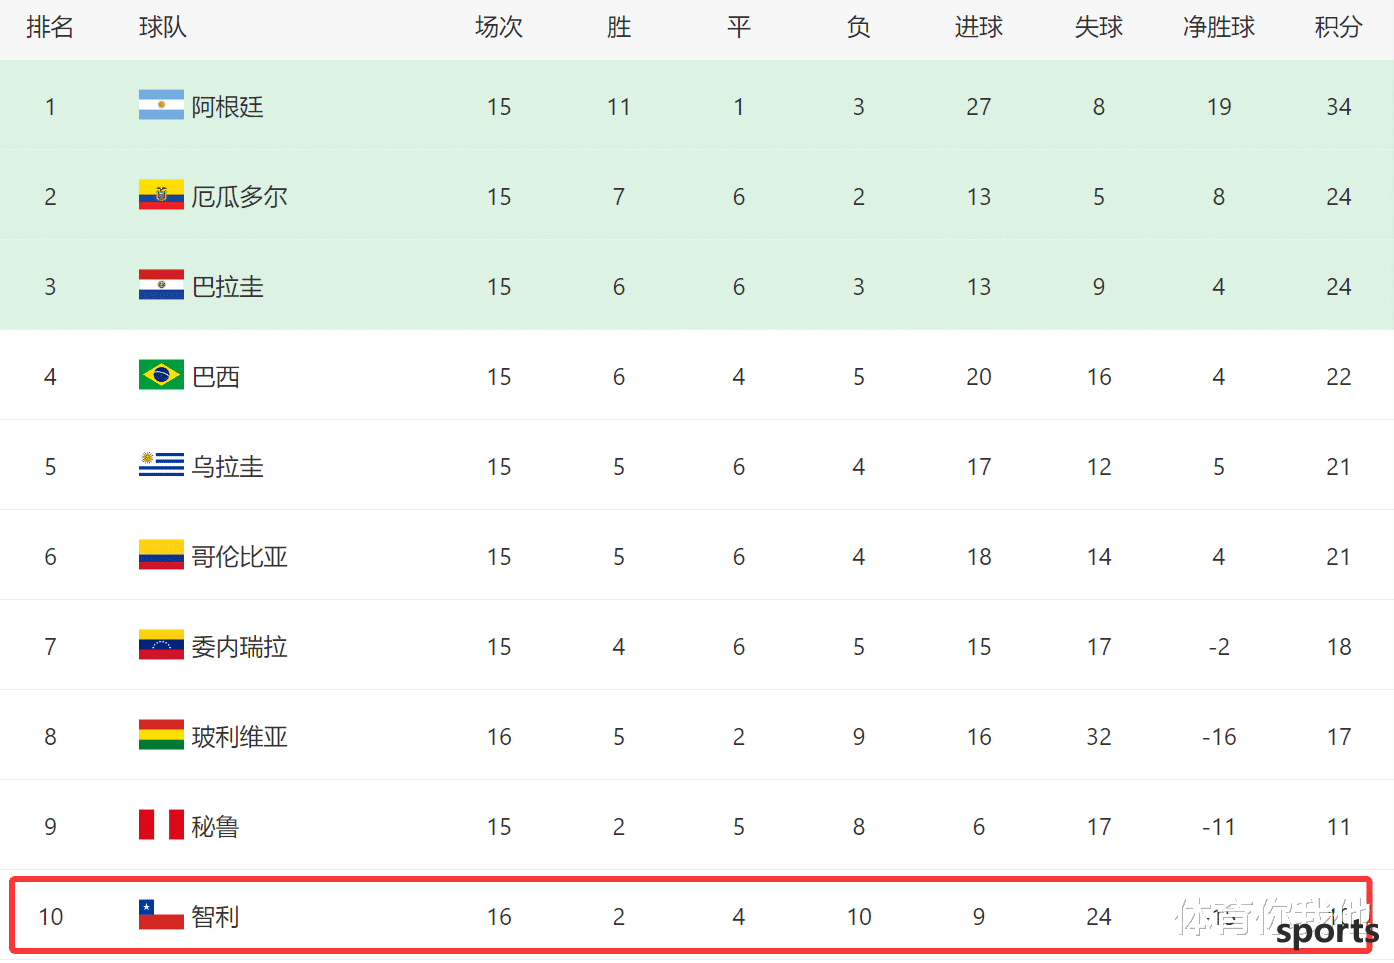Open the 巴西 team name link

coord(216,377)
